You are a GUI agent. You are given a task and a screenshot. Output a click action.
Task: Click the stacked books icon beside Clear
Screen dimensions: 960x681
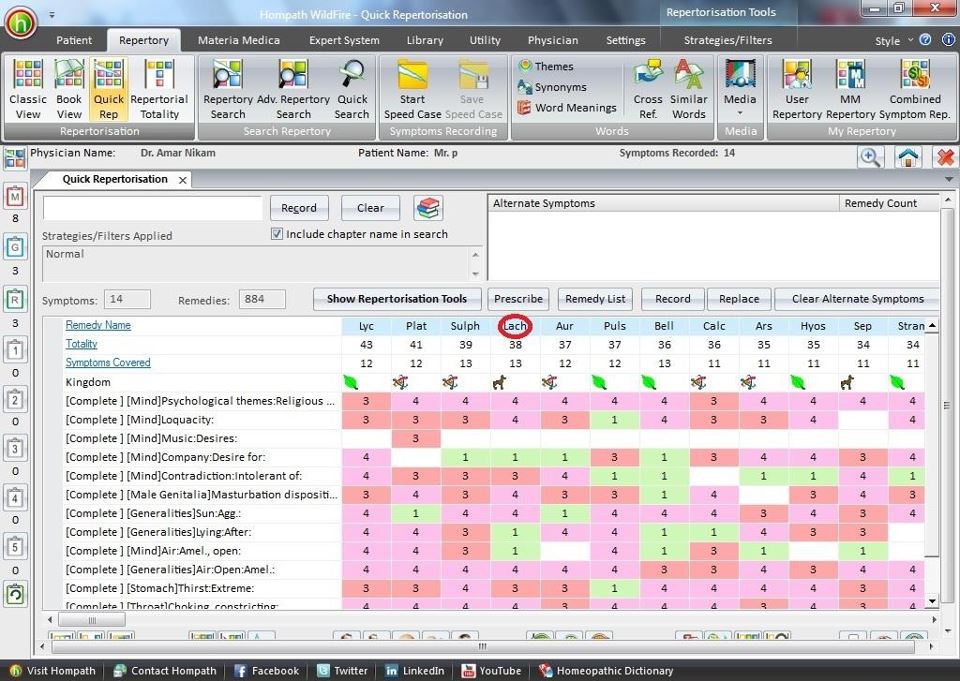[428, 208]
